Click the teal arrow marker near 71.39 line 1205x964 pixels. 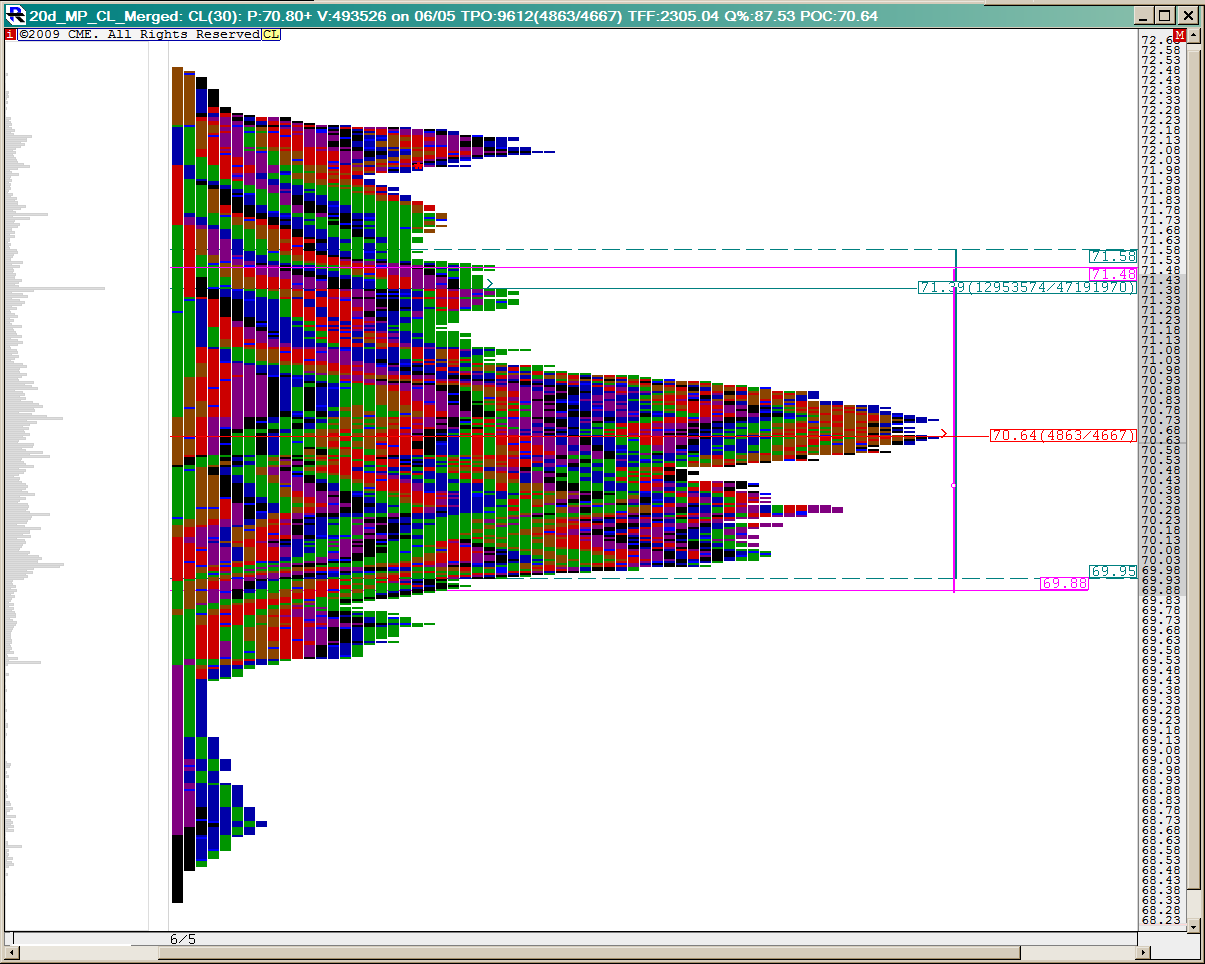(x=489, y=284)
